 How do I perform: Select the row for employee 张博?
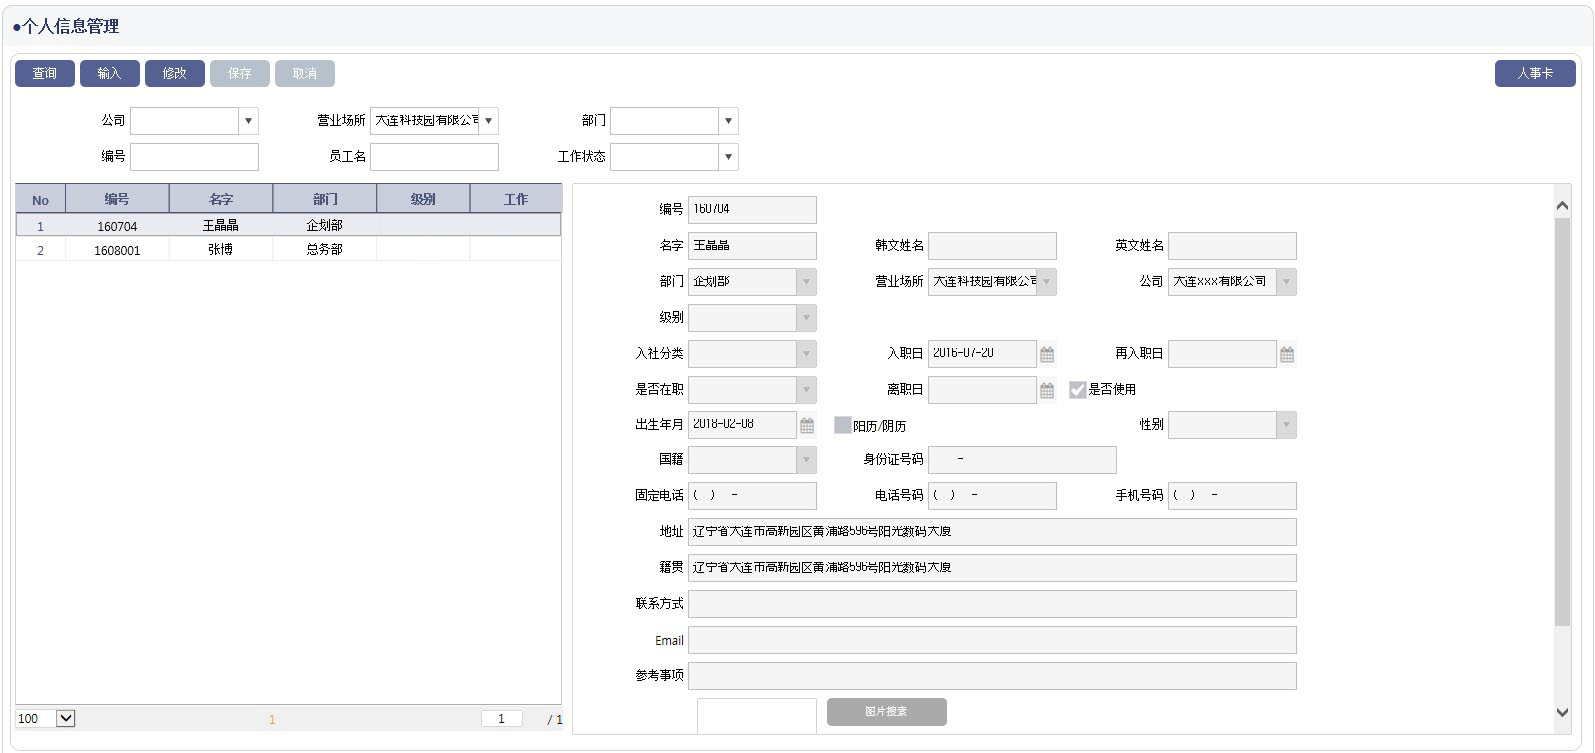(220, 250)
